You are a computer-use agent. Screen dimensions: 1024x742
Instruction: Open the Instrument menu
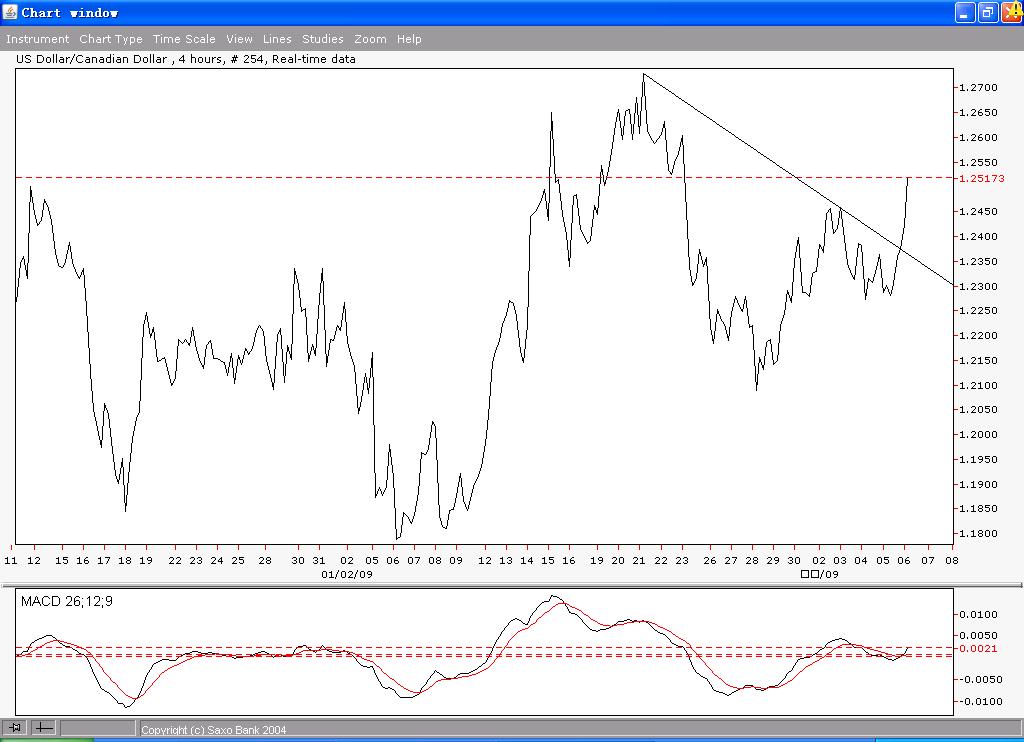[x=37, y=39]
